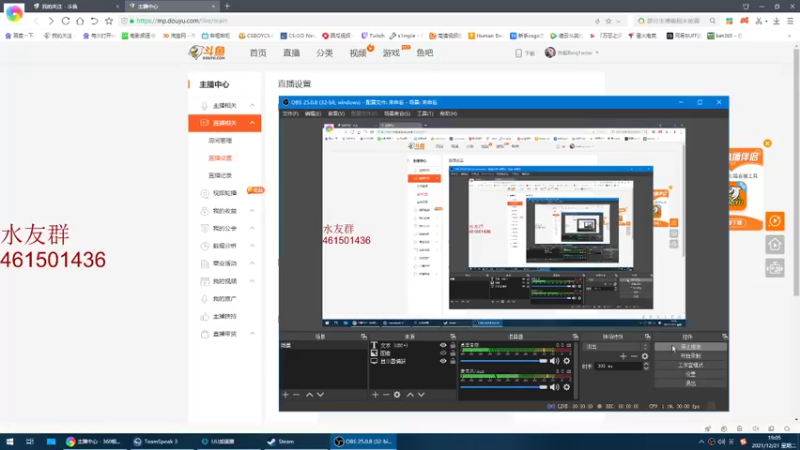This screenshot has width=800, height=450.
Task: Pop out the 混音器 mixer dock
Action: click(x=576, y=337)
